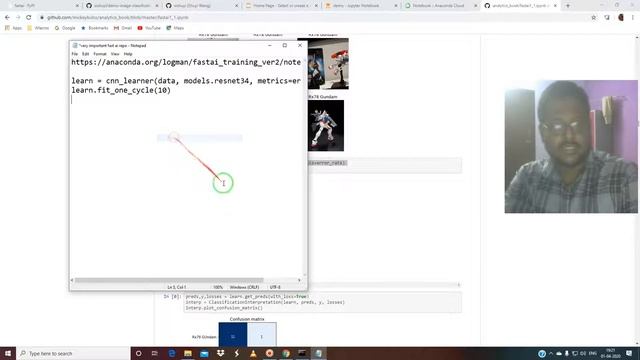Open the taskbar clock and date
Image resolution: width=640 pixels, height=360 pixels.
pos(610,353)
